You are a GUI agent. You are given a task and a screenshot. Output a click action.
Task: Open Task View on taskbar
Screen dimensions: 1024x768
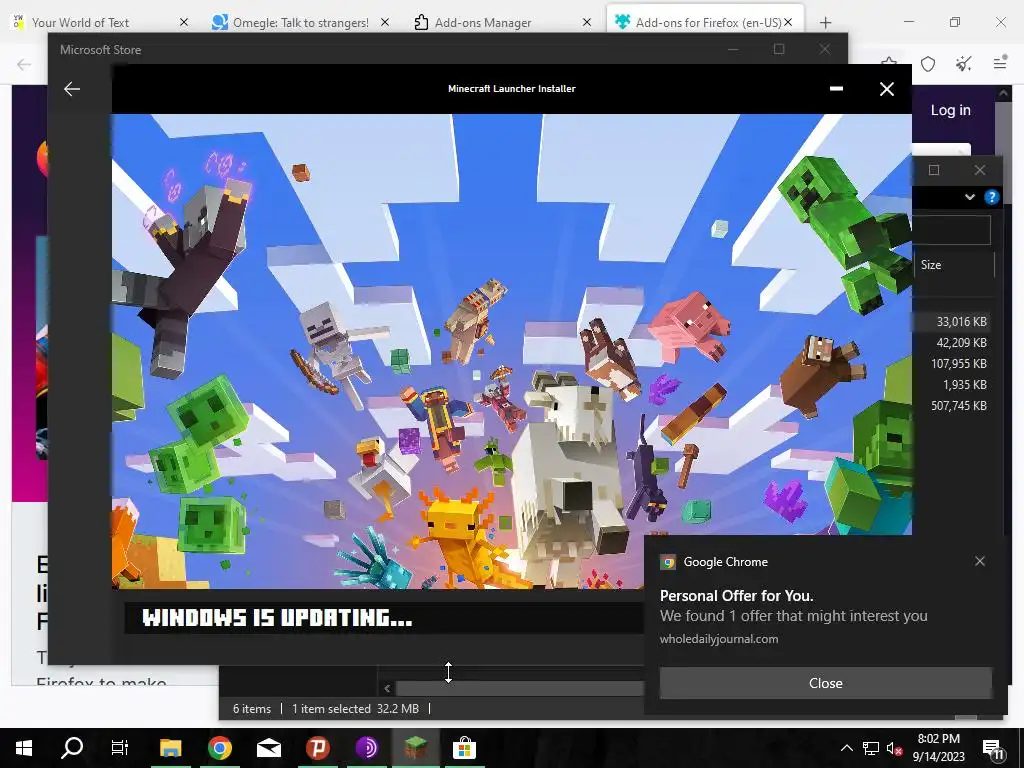click(x=120, y=748)
